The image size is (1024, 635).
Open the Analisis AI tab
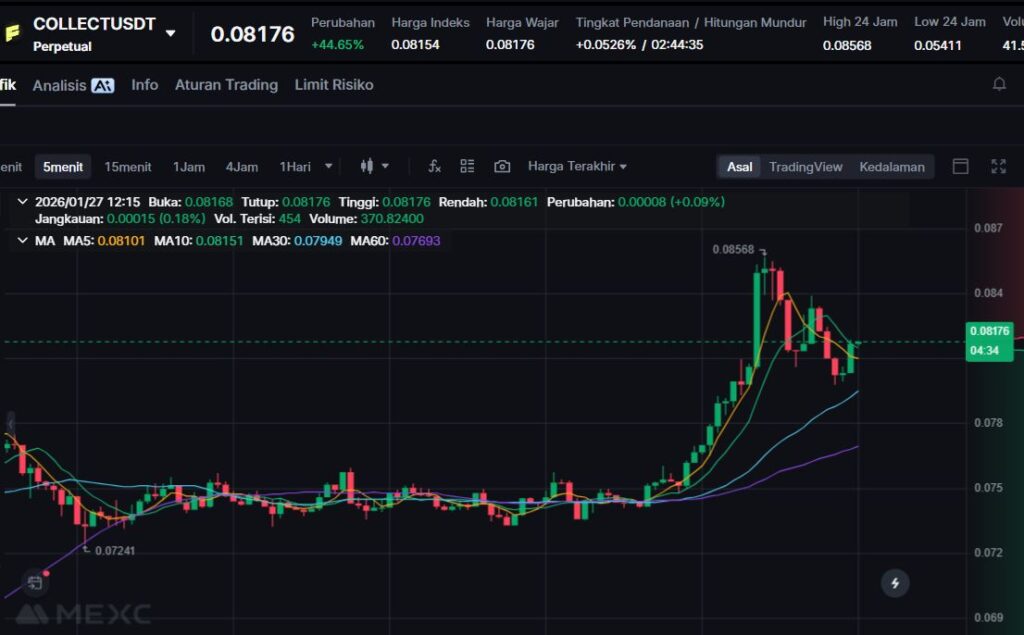tap(73, 85)
